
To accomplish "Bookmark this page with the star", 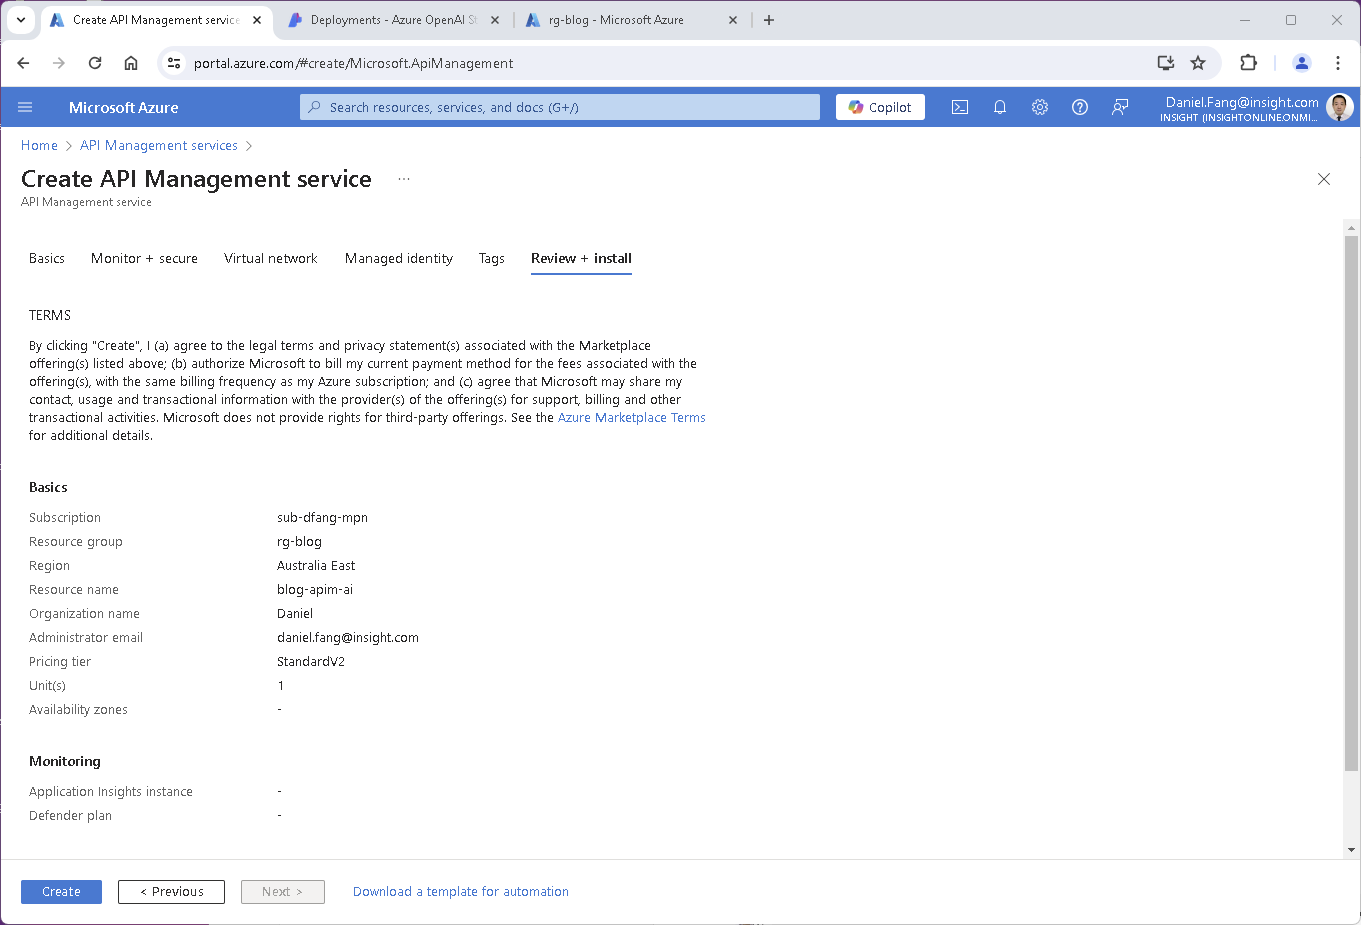I will pyautogui.click(x=1198, y=63).
